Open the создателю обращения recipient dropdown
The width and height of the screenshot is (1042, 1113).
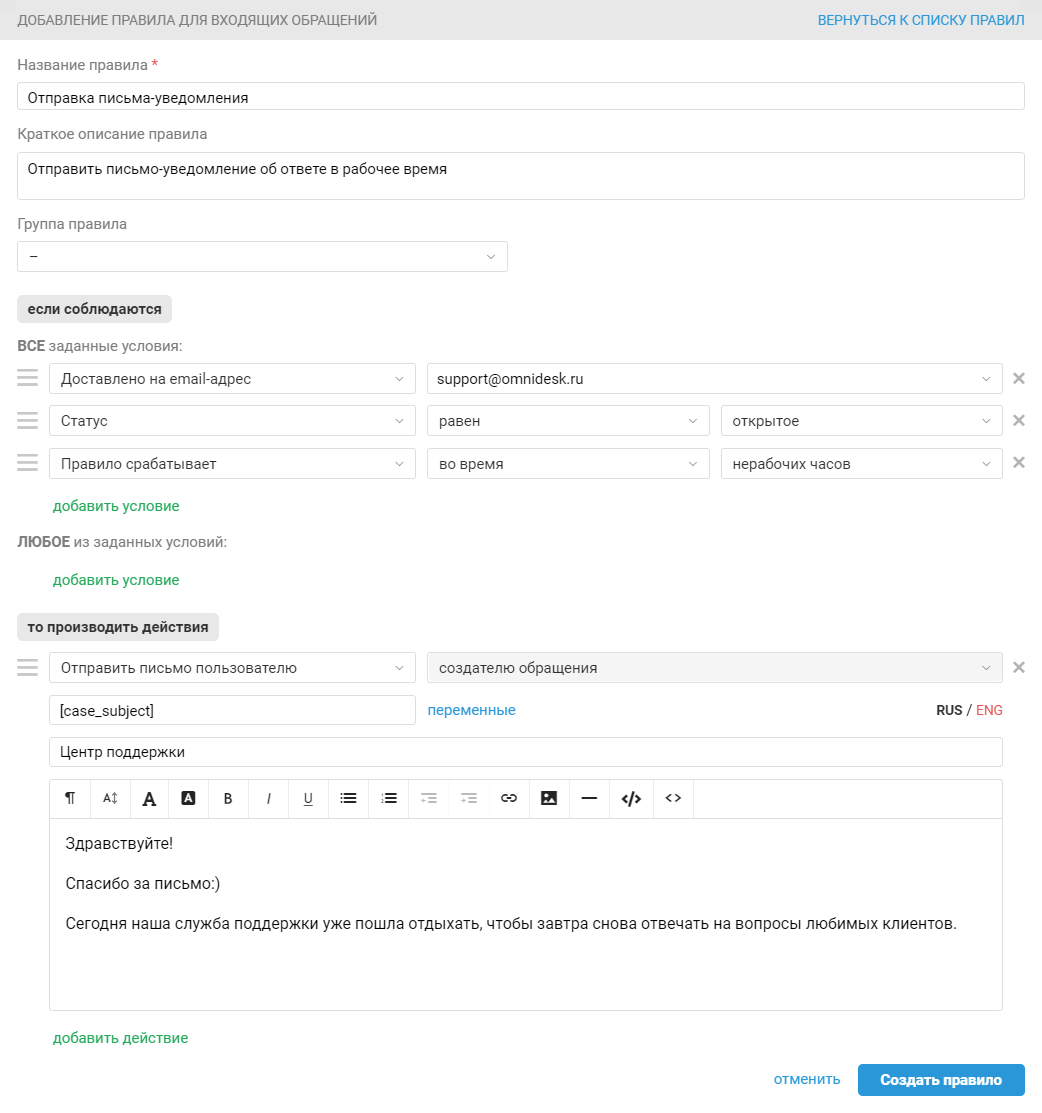[715, 668]
